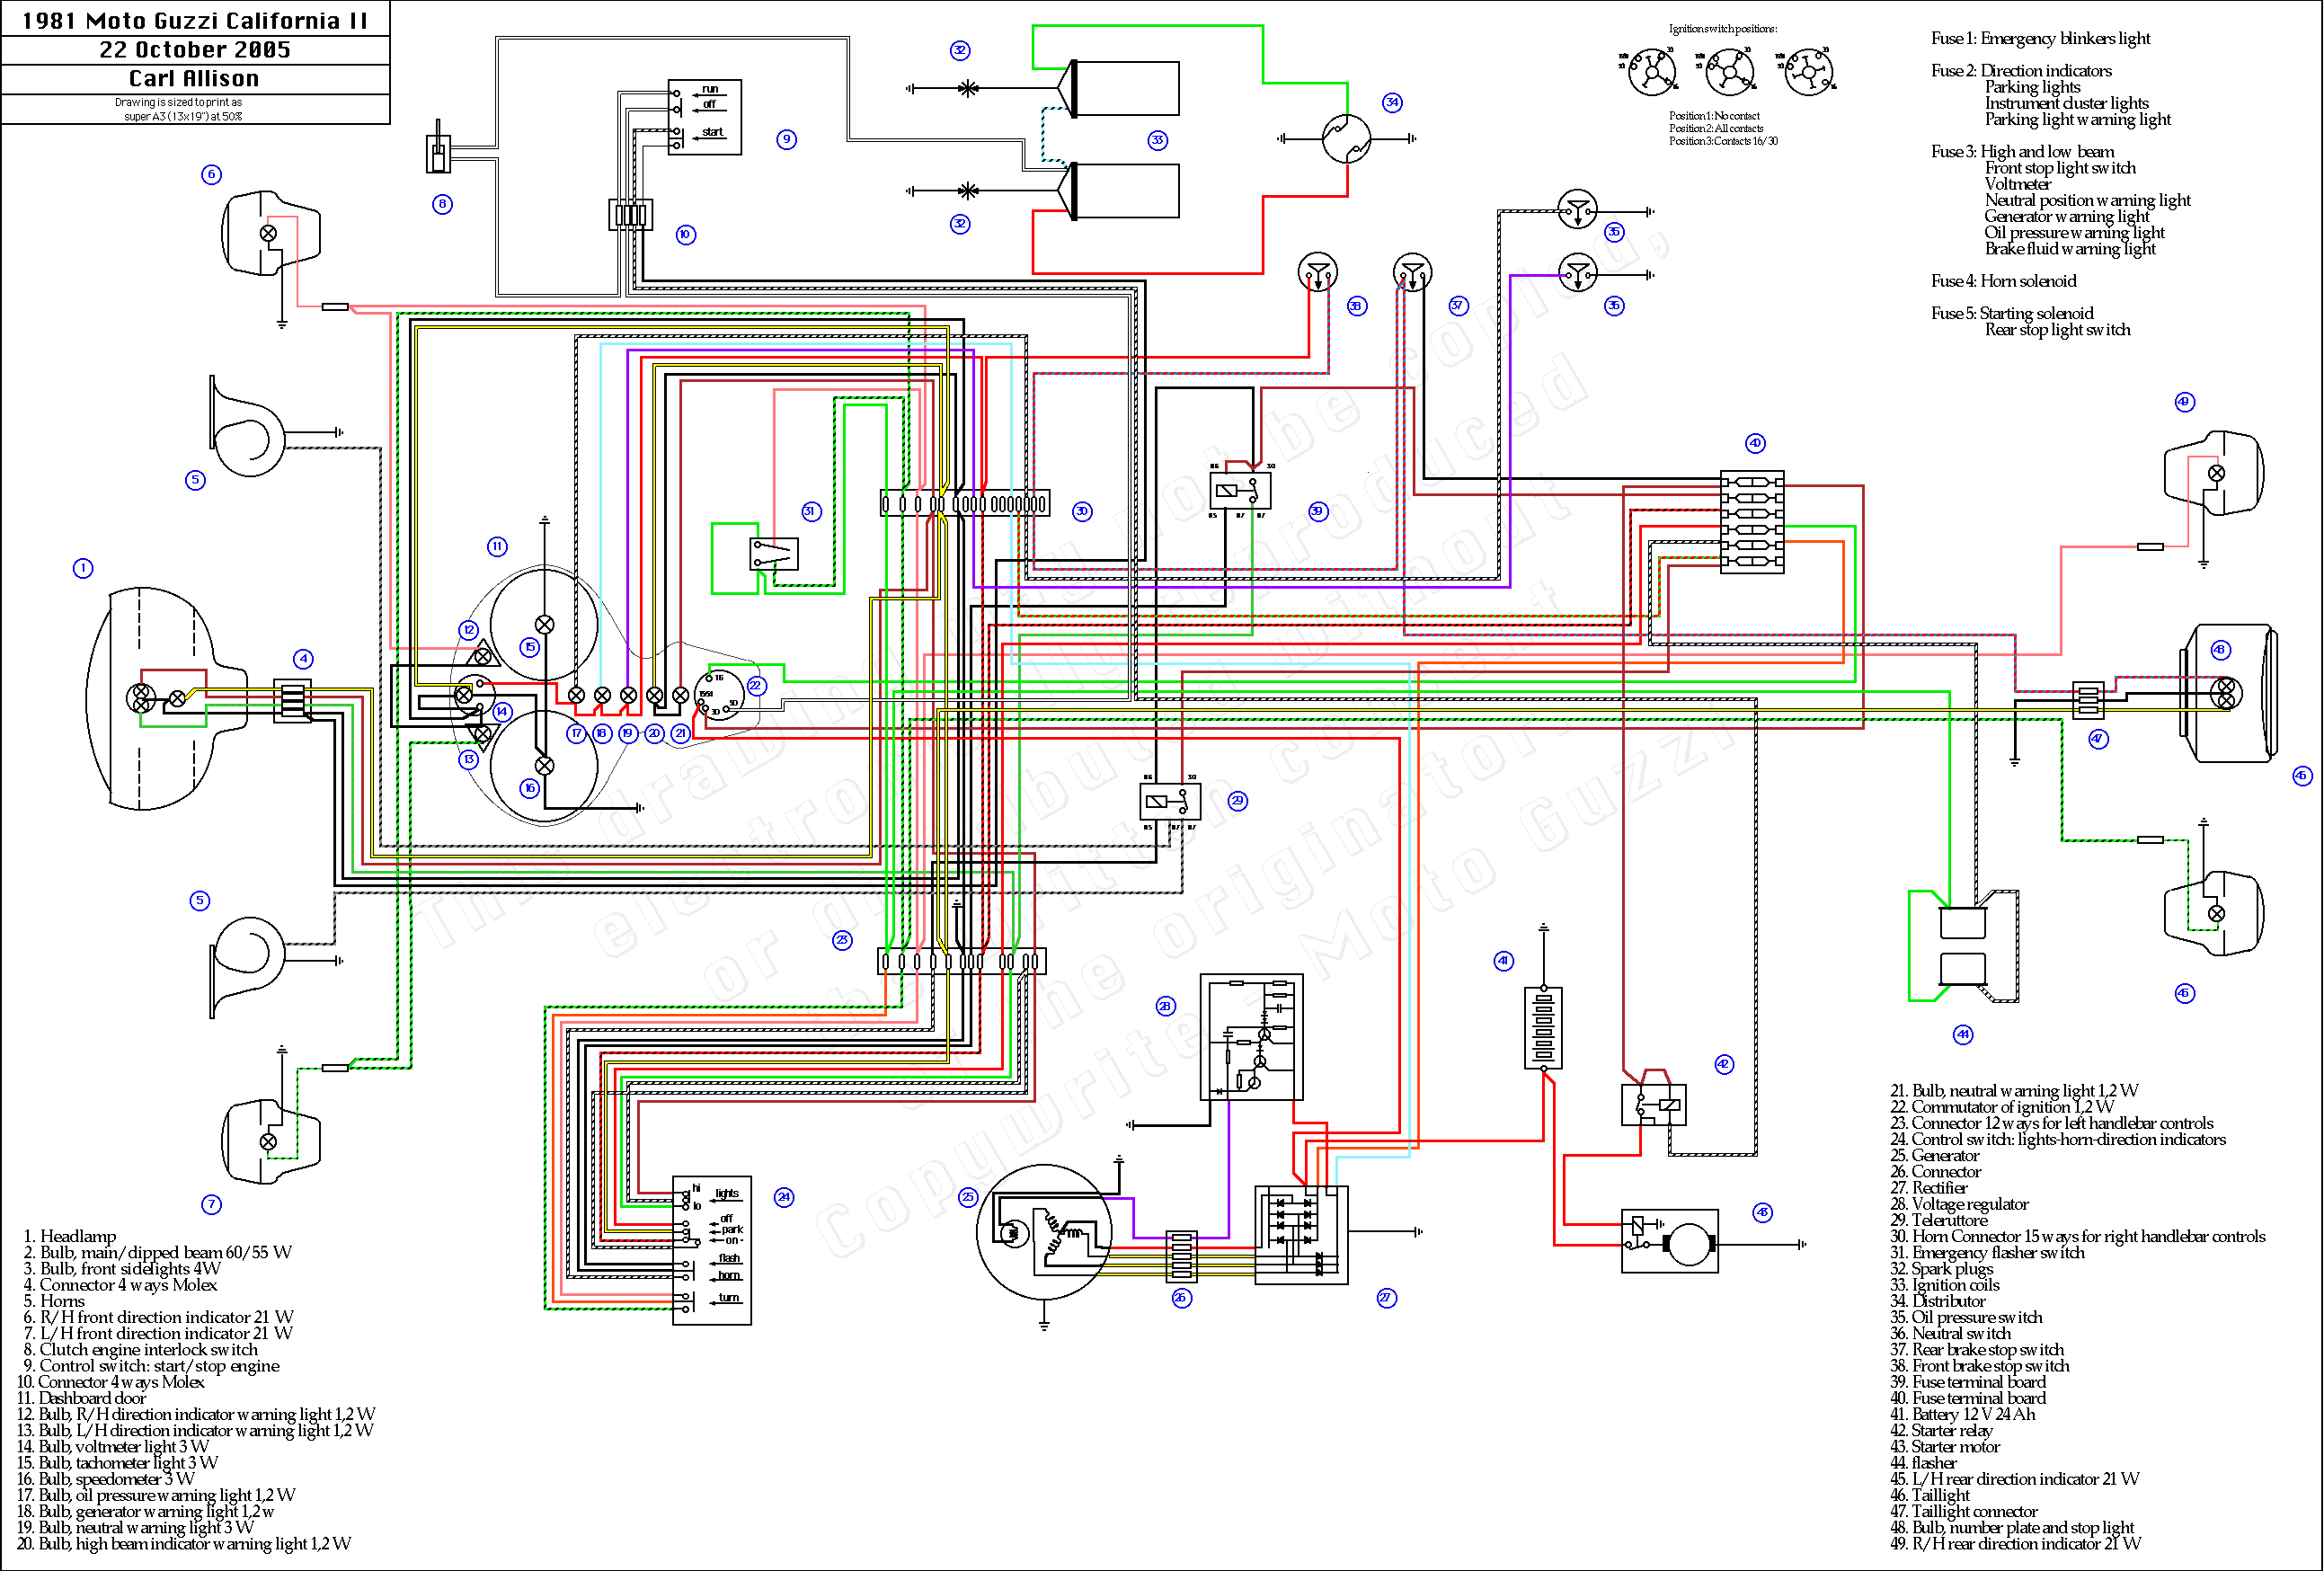2324x1571 pixels.
Task: Click the first ignition switch position diagram
Action: pyautogui.click(x=1651, y=71)
